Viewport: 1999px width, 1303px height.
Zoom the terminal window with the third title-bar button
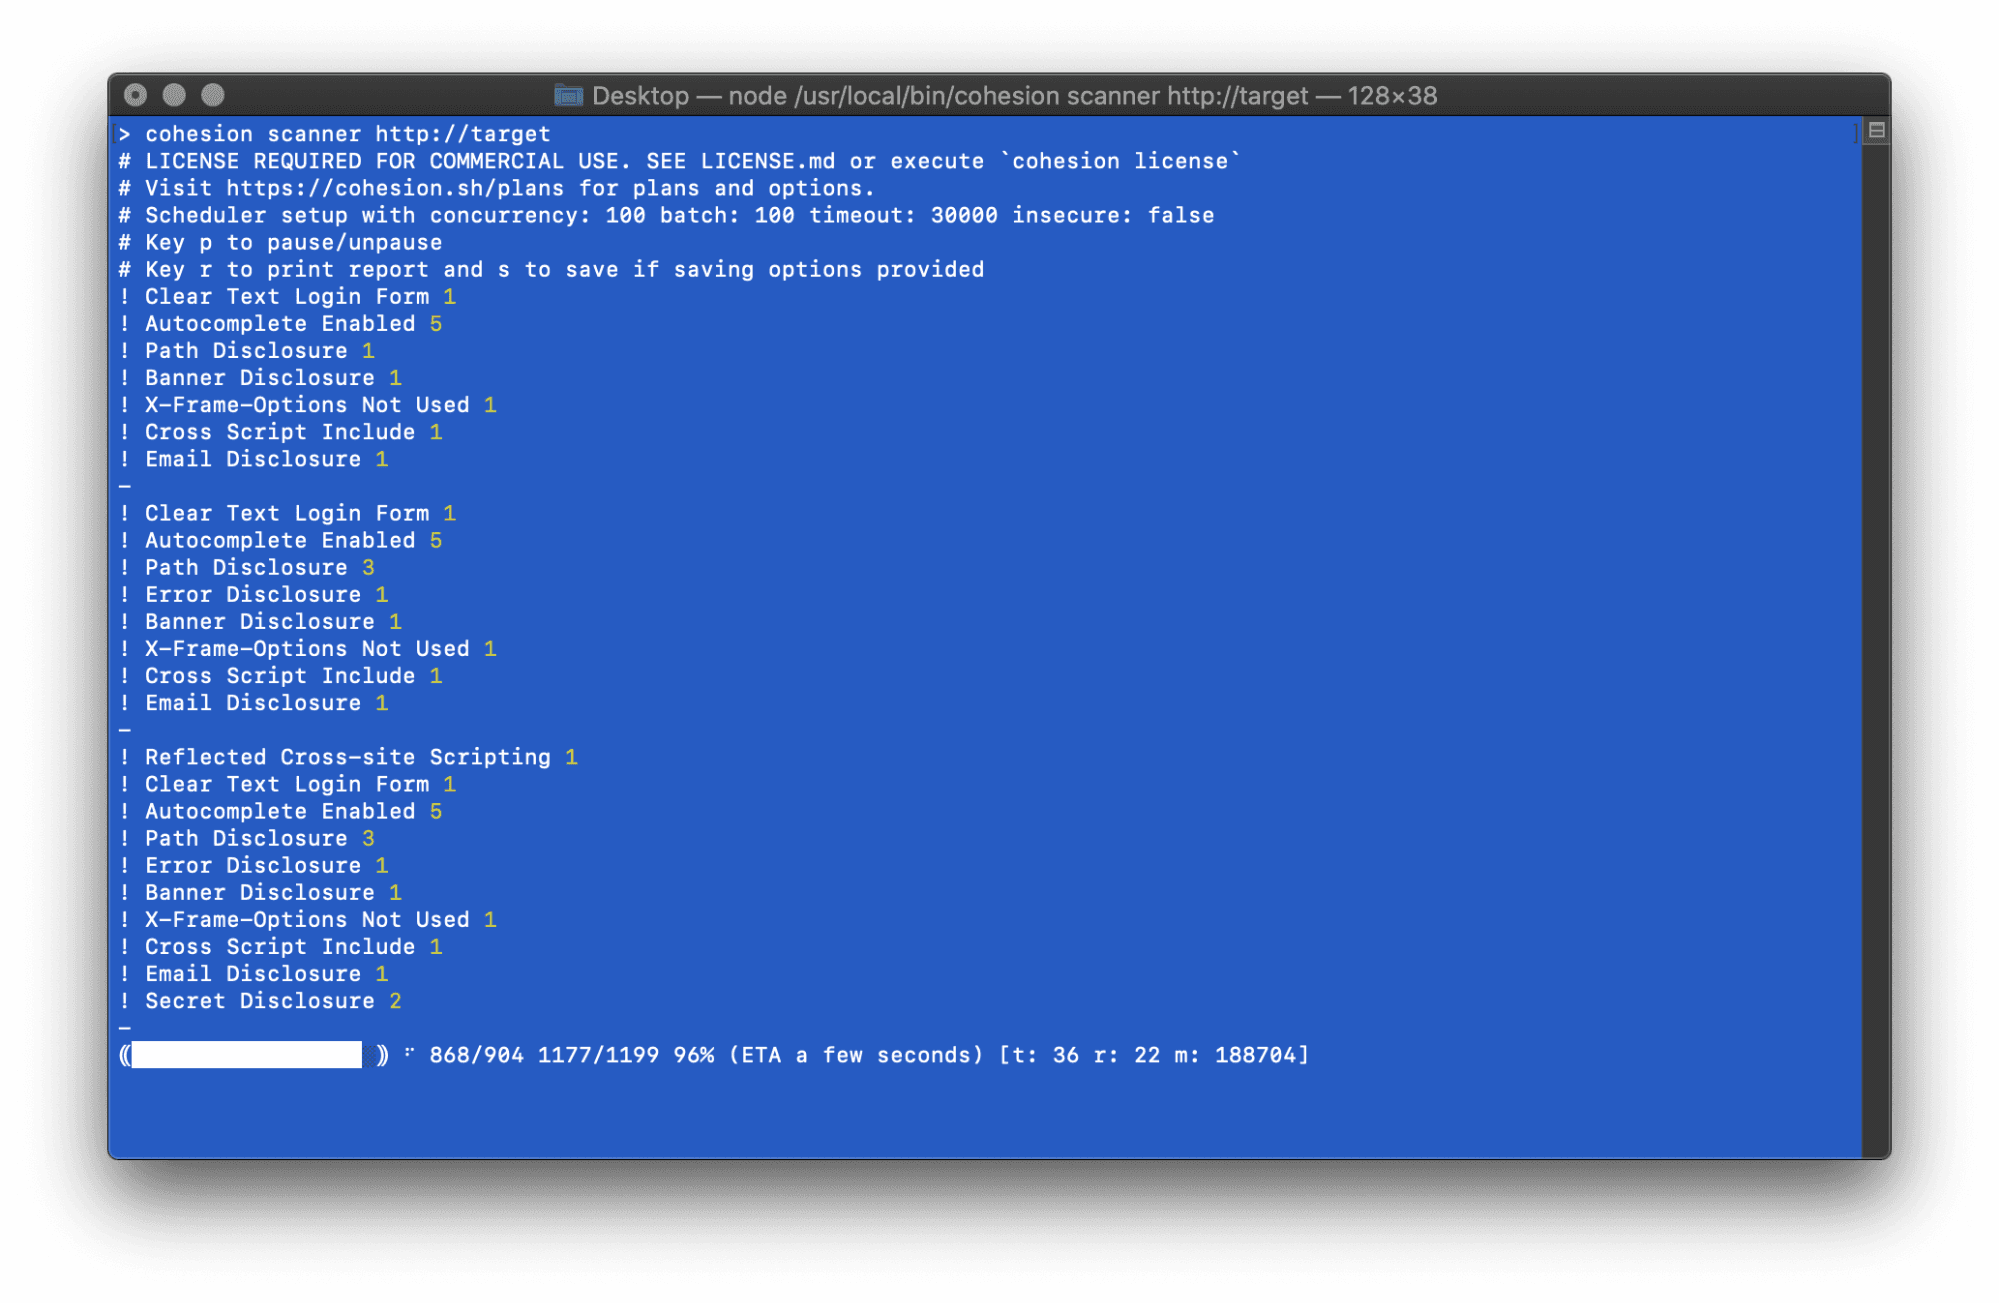coord(213,95)
